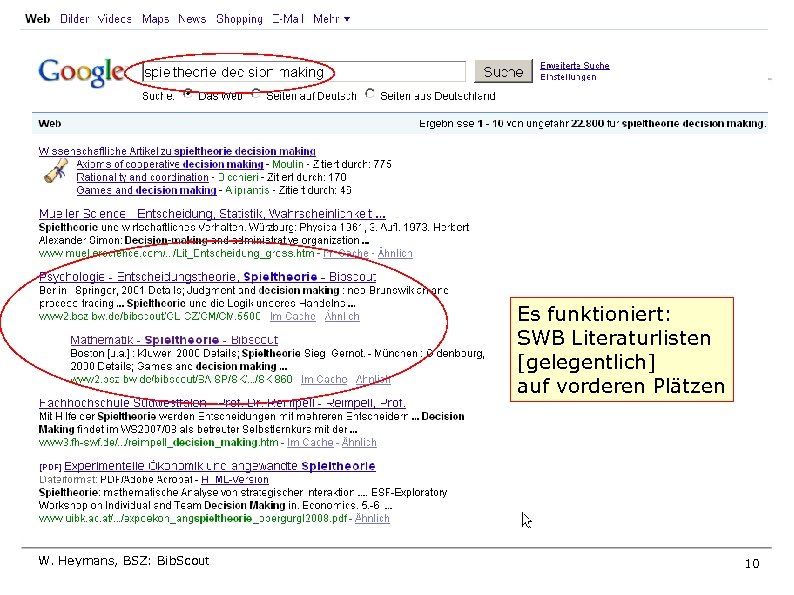This screenshot has height=595, width=794.
Task: Open 'Rationality and coordination' article link
Action: click(x=142, y=177)
